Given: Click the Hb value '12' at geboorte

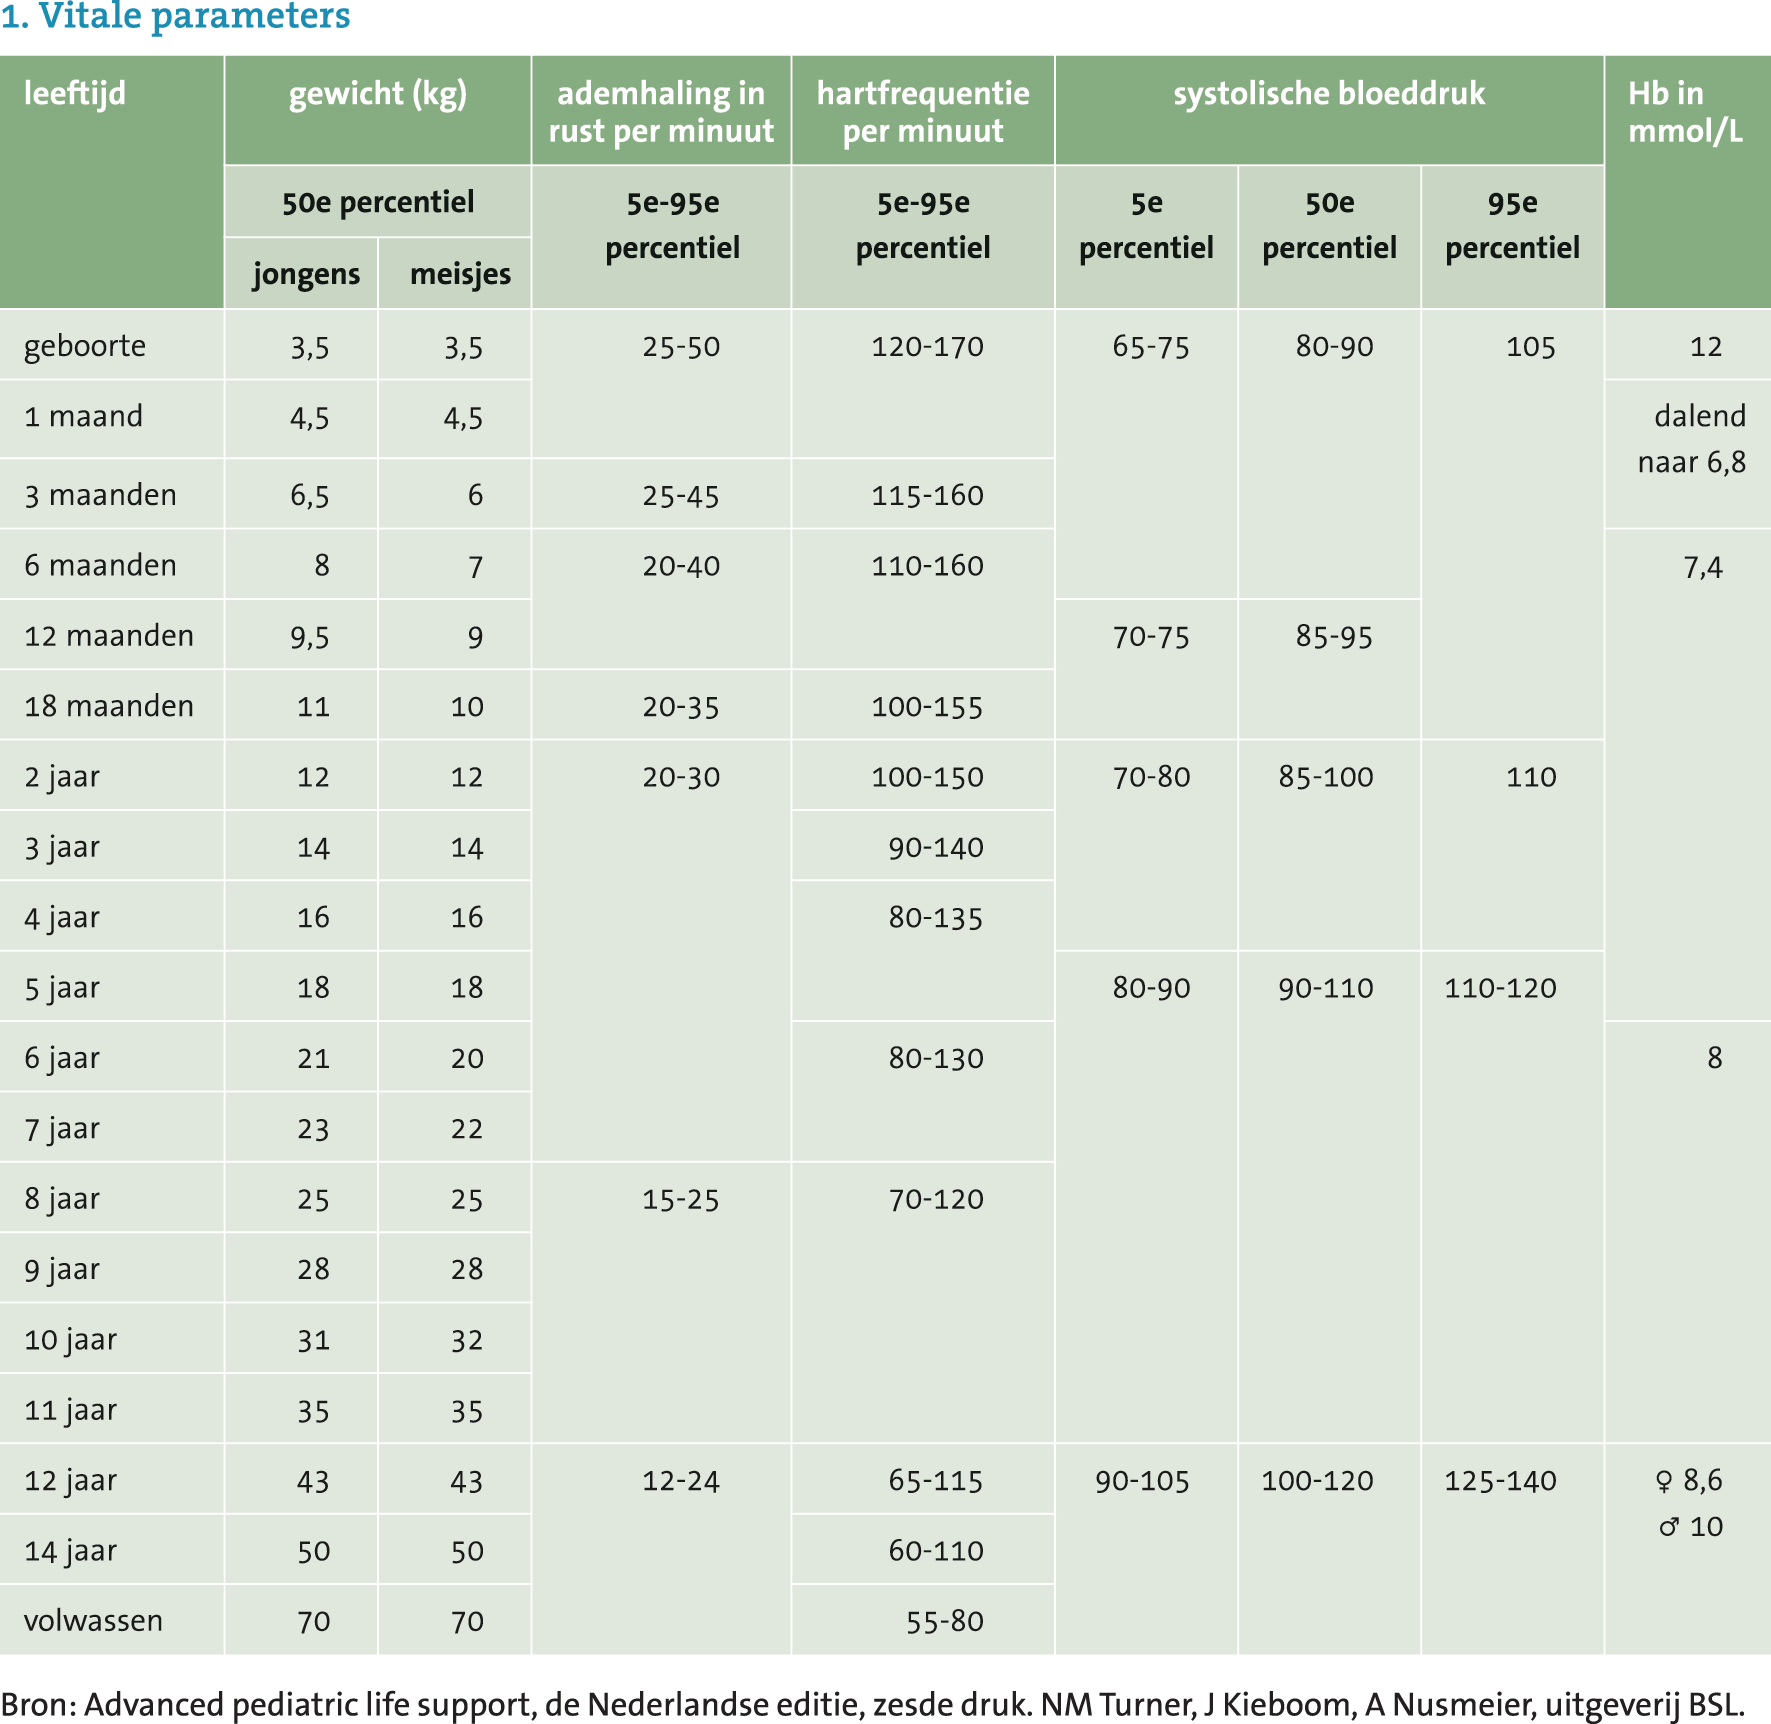Looking at the screenshot, I should pyautogui.click(x=1706, y=347).
